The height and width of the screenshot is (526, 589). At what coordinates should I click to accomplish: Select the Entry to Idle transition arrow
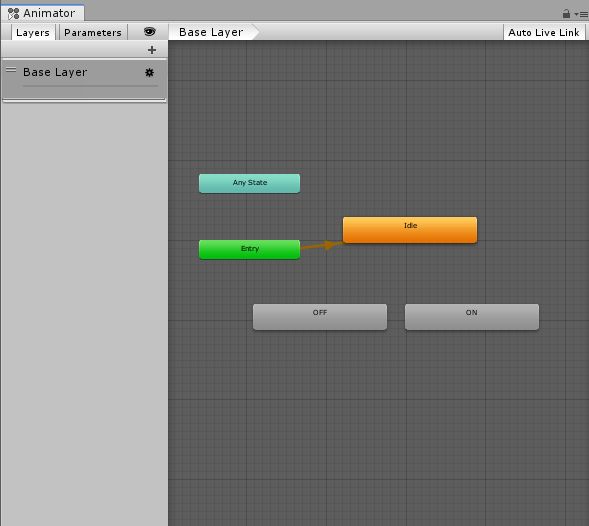[x=323, y=246]
